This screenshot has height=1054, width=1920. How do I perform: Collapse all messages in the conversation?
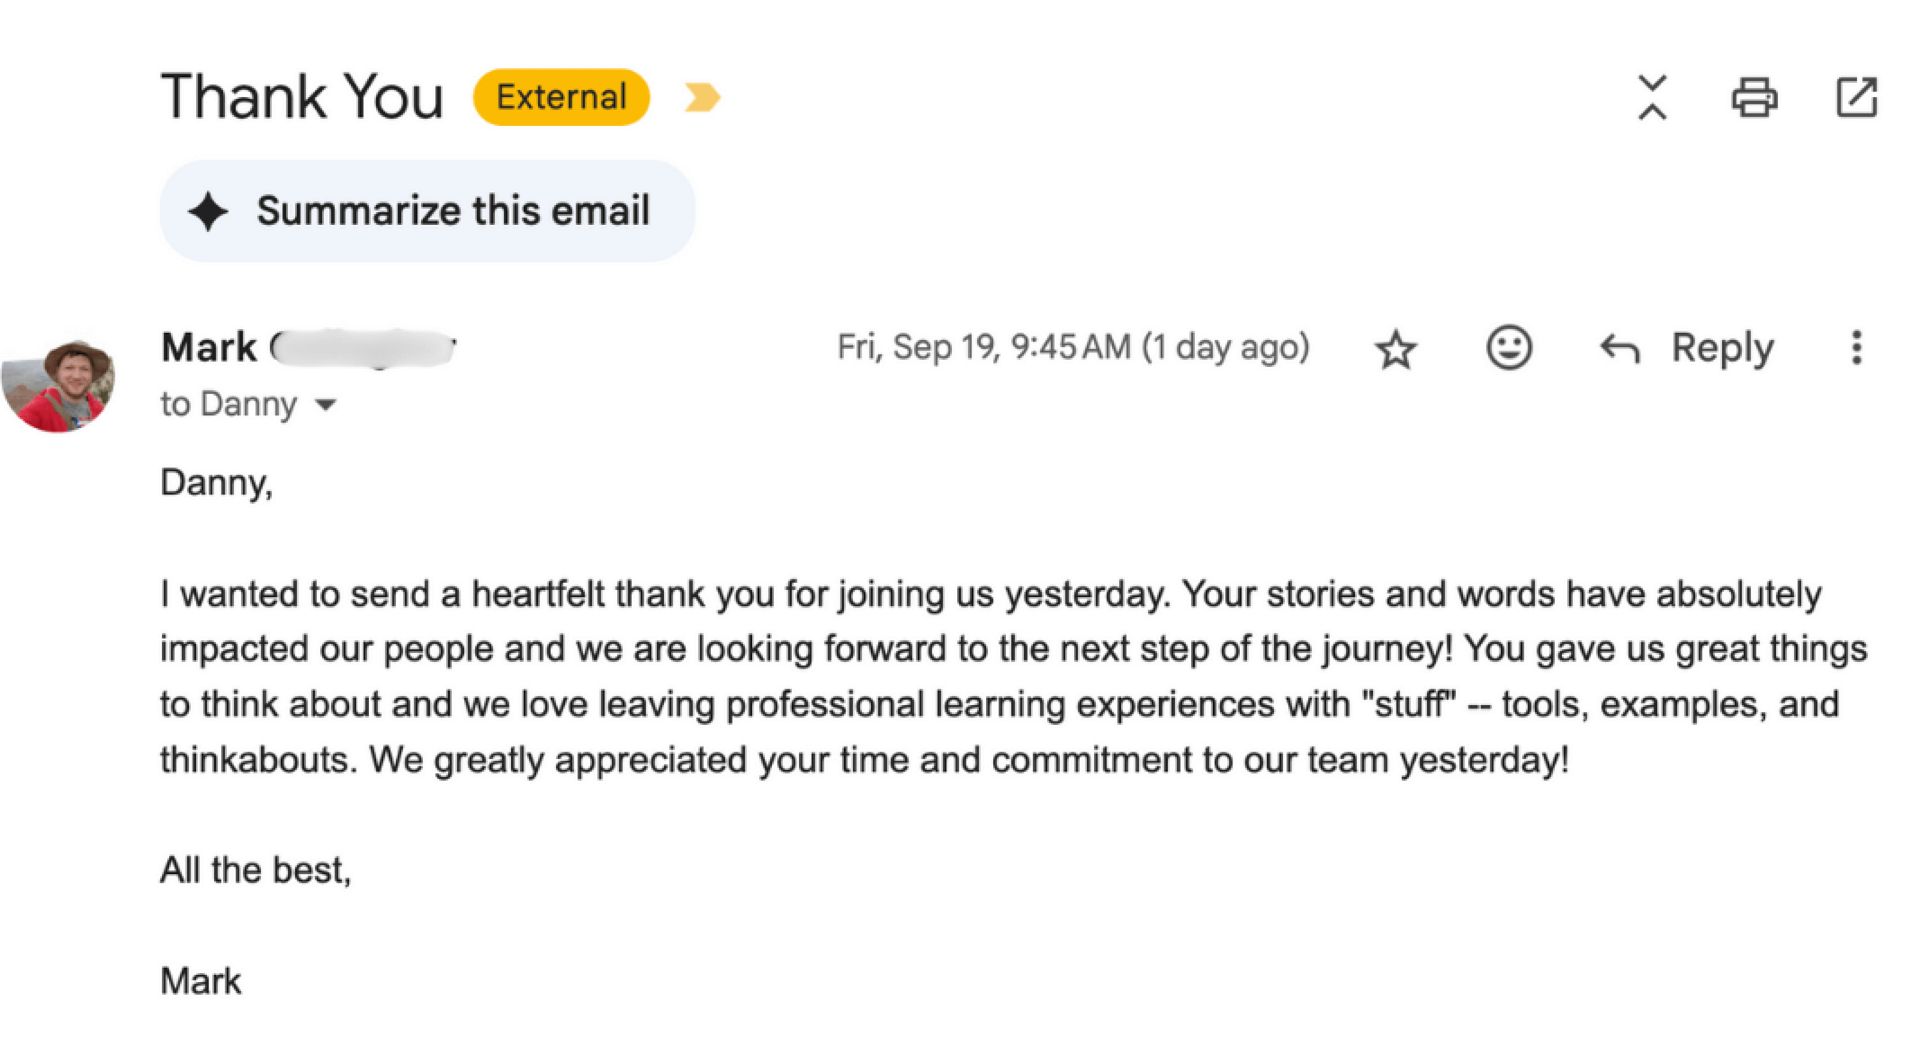(x=1652, y=98)
